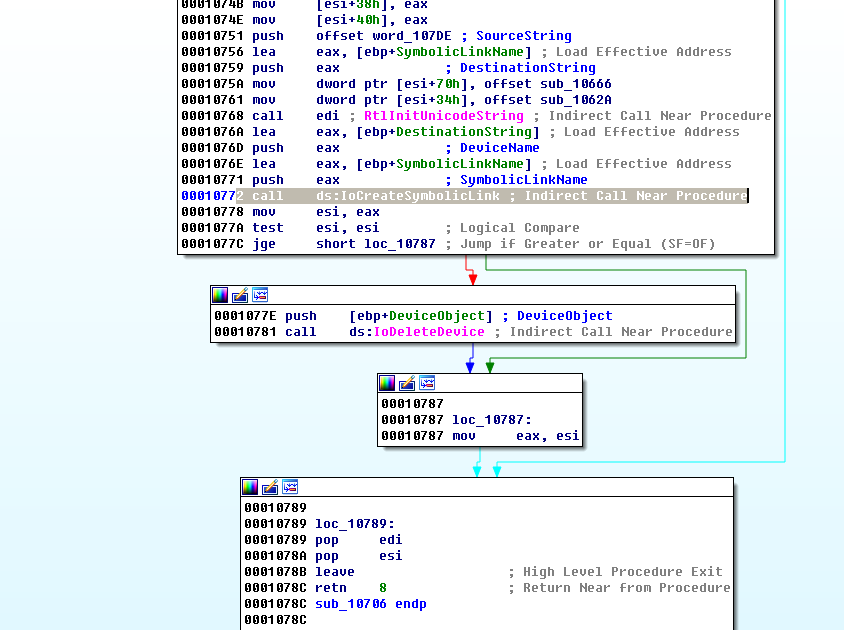The image size is (844, 630).
Task: Click the RtlInitUnicodeString function name
Action: pyautogui.click(x=444, y=116)
